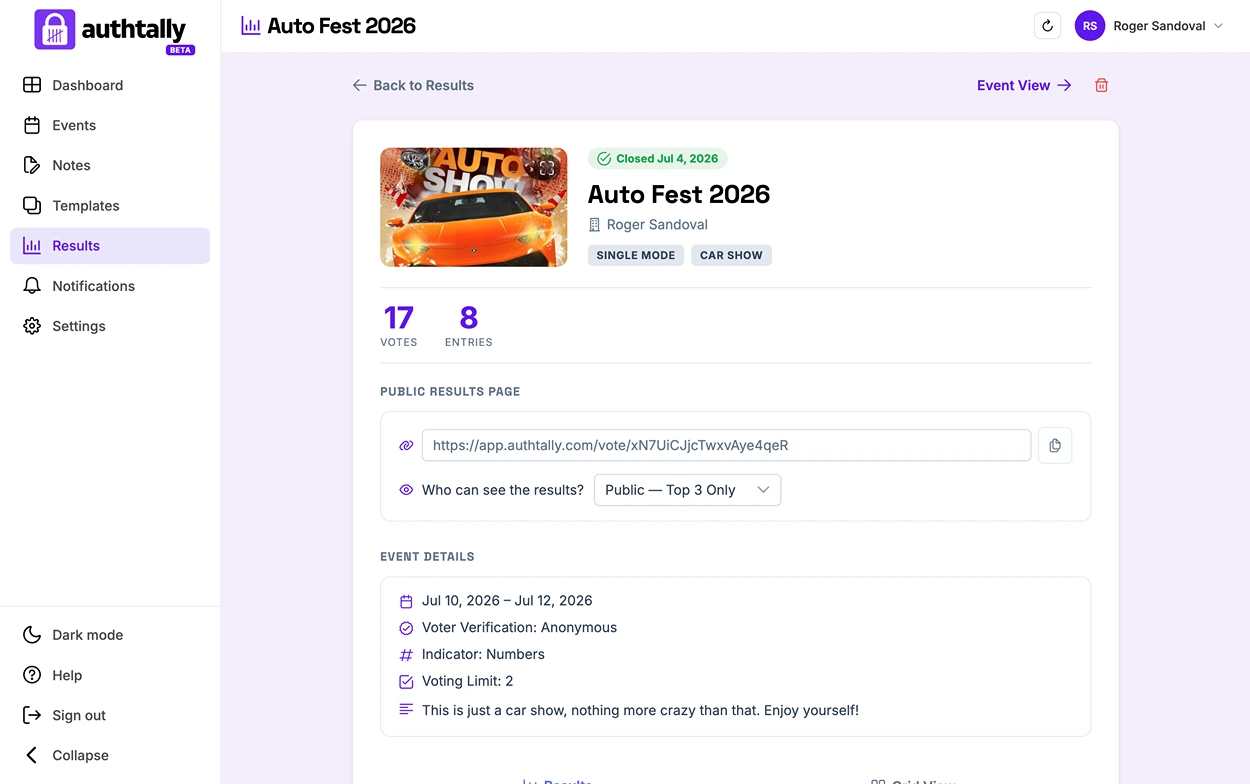The image size is (1250, 784).
Task: Click Voting Limit: 2 text
Action: (x=467, y=682)
